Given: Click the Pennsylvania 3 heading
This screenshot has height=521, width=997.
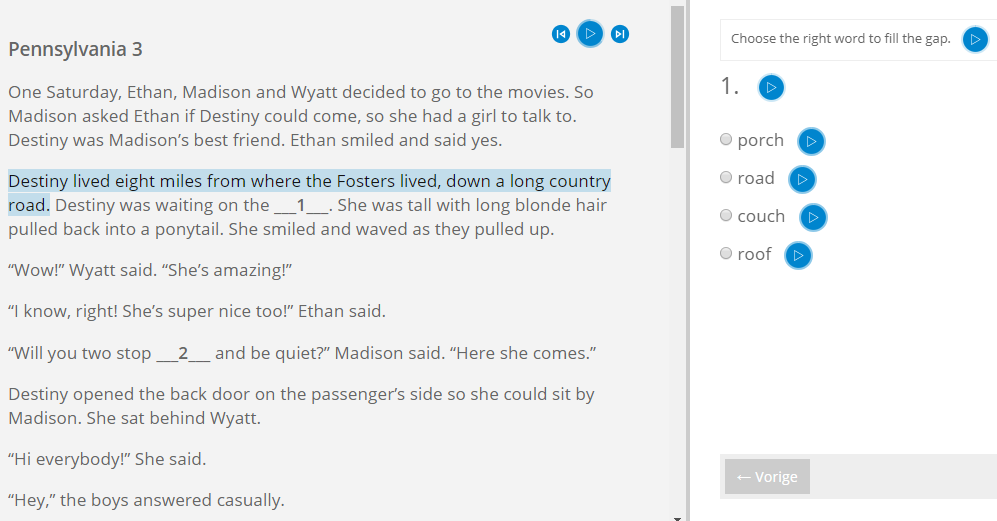Looking at the screenshot, I should [75, 50].
